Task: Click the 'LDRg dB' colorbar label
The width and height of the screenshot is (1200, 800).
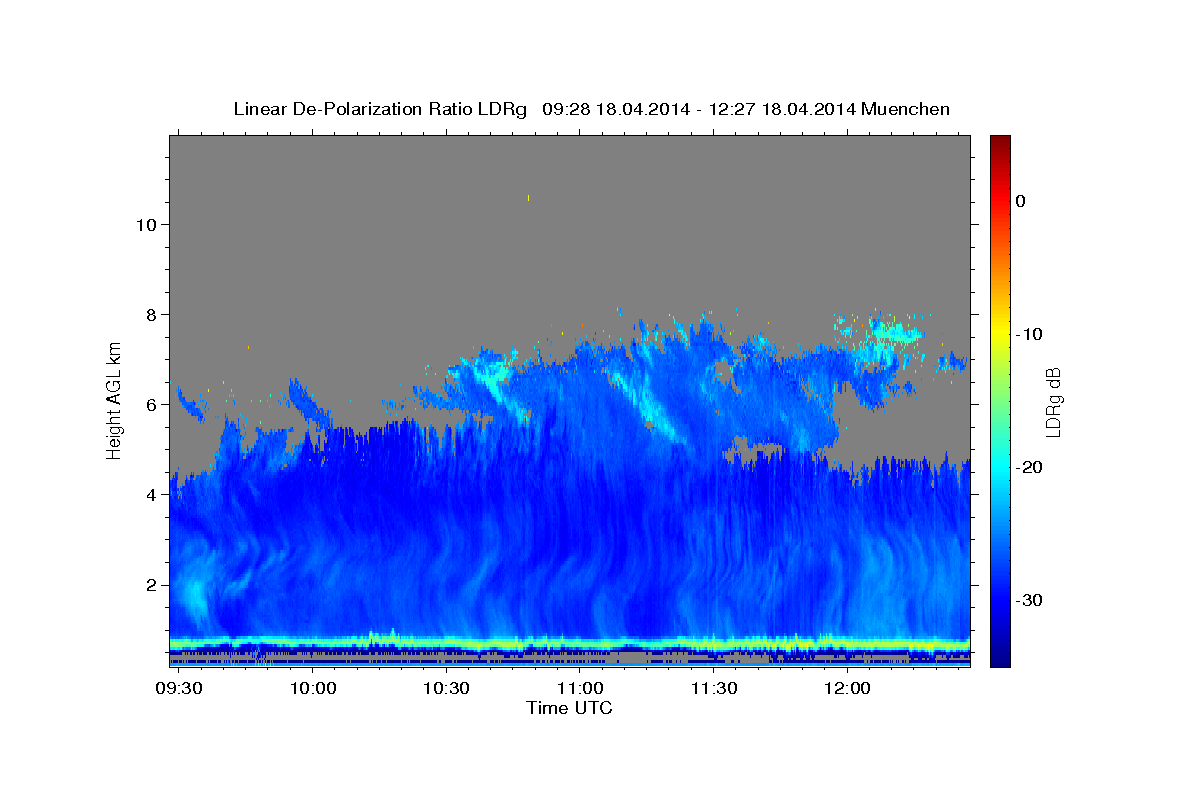Action: [1052, 402]
